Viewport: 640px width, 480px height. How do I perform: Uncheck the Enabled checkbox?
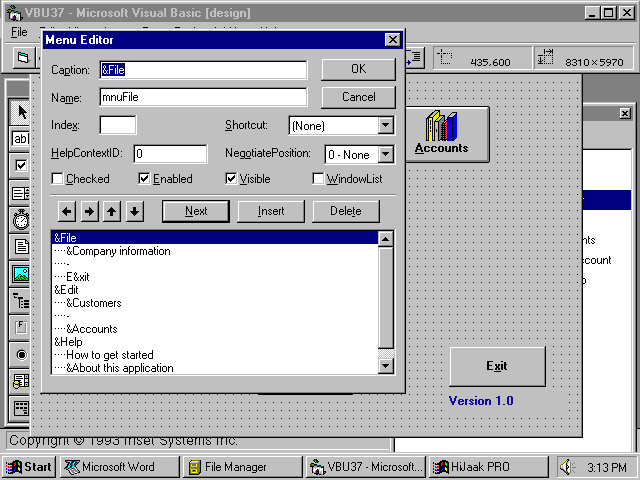point(145,179)
